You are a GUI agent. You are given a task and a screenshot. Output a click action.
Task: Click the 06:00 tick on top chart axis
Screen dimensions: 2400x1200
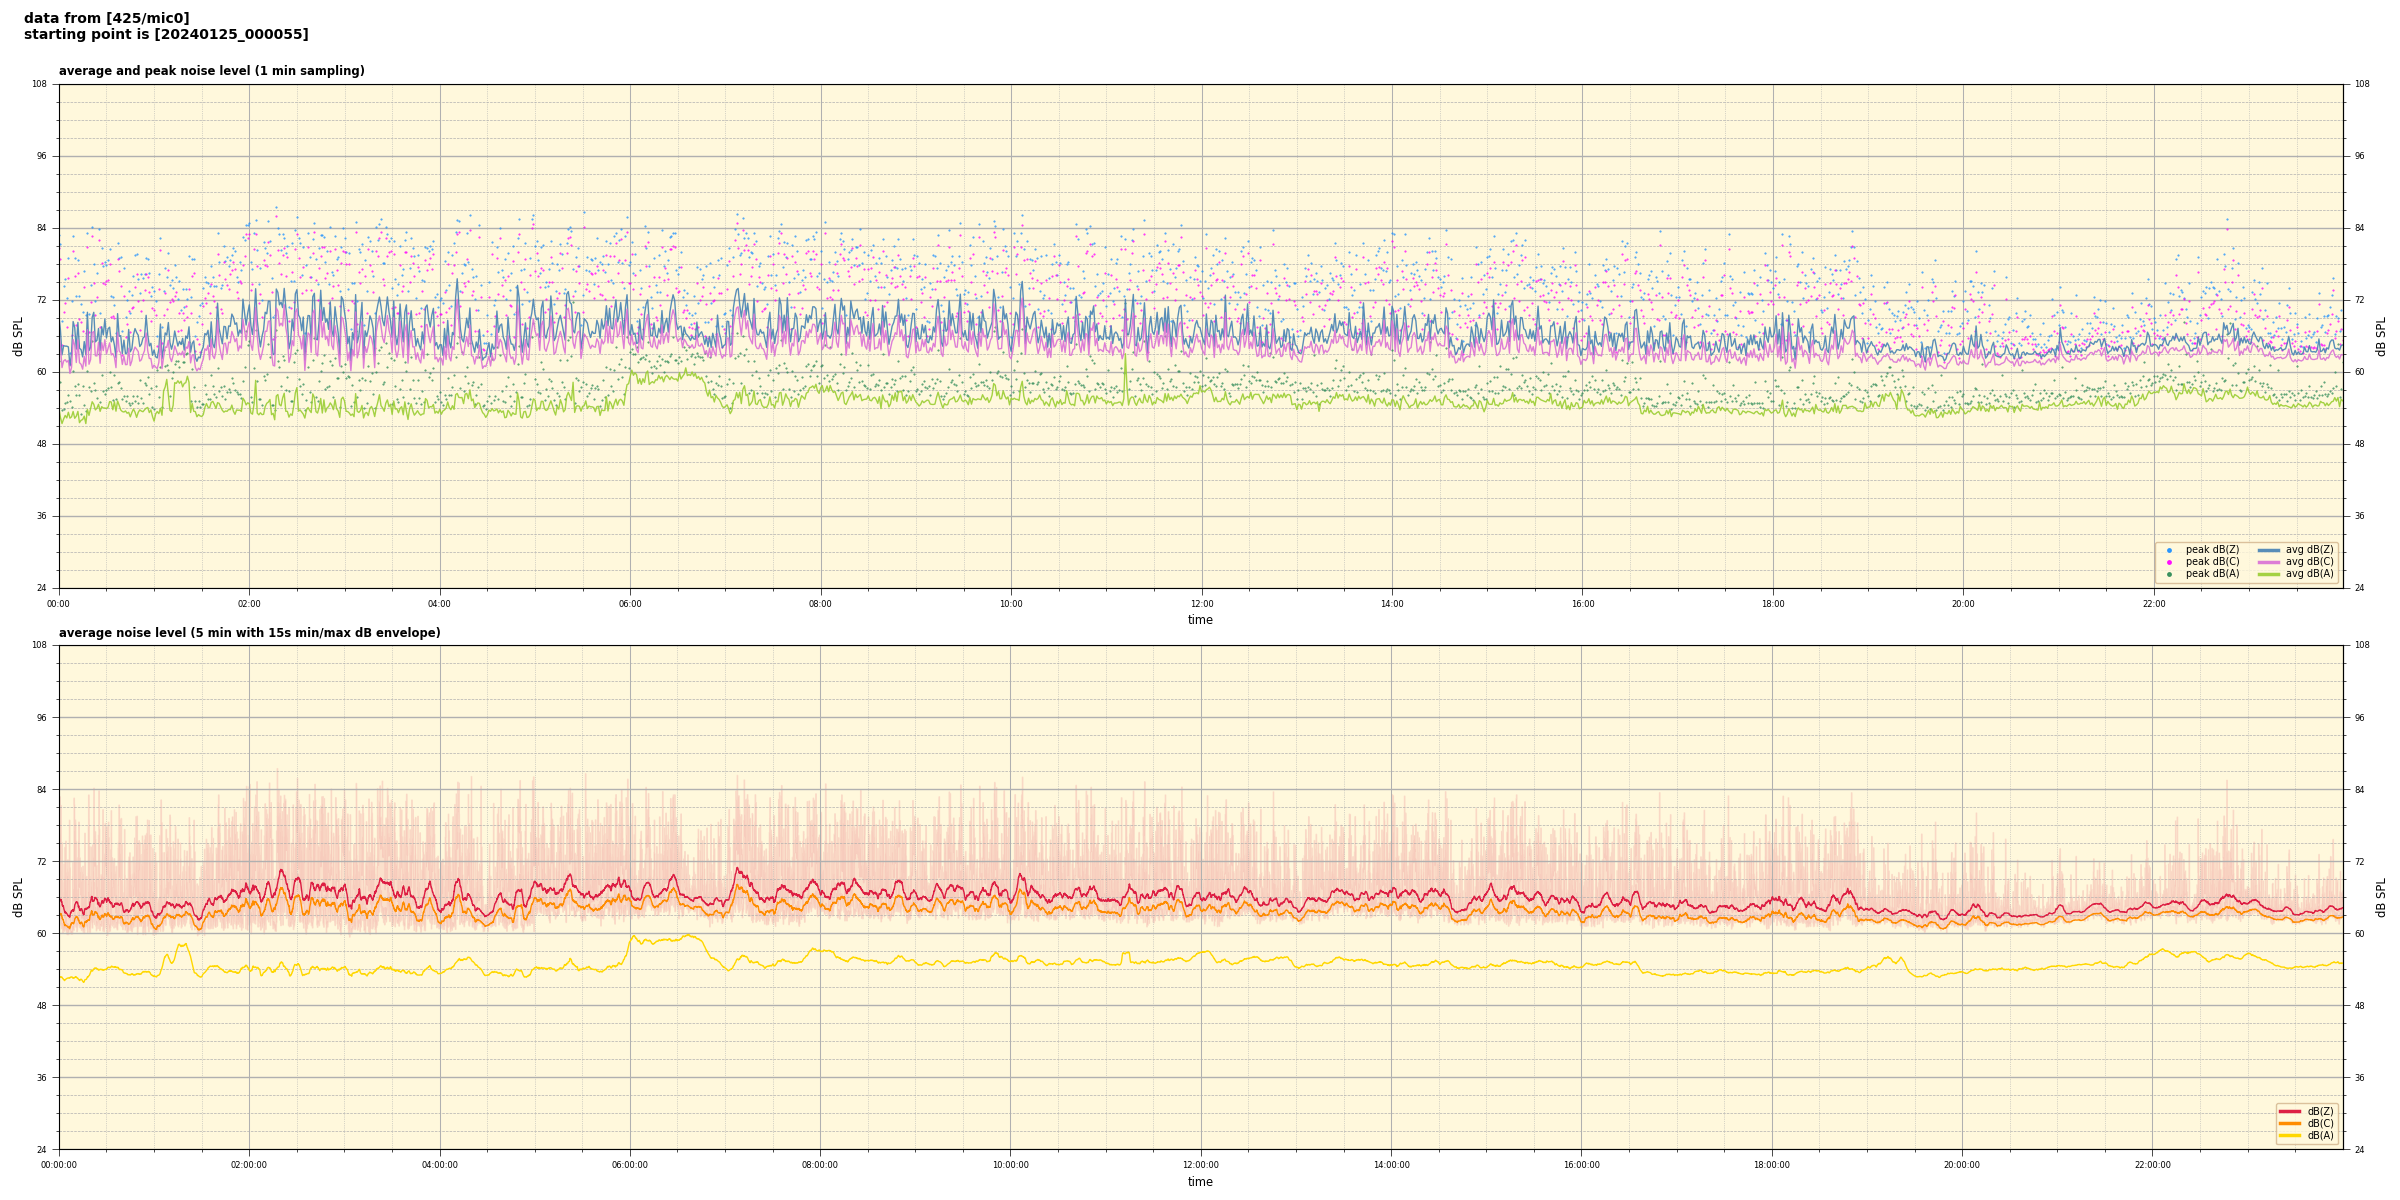pos(630,604)
